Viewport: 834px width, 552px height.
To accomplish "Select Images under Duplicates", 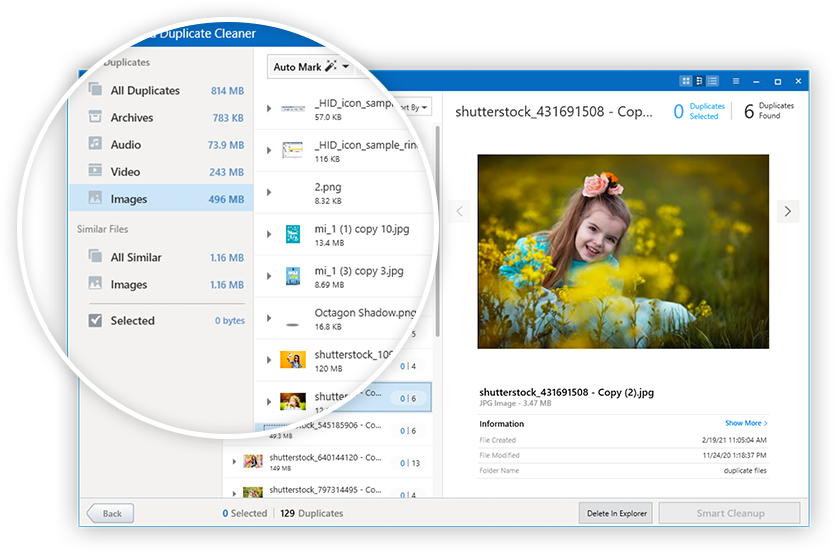I will 161,198.
